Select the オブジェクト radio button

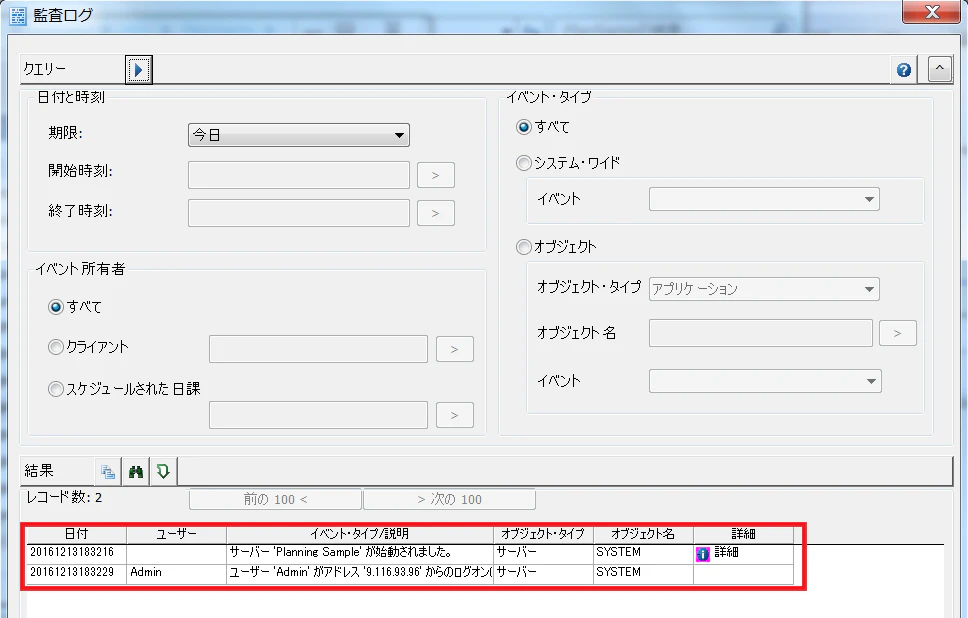524,247
